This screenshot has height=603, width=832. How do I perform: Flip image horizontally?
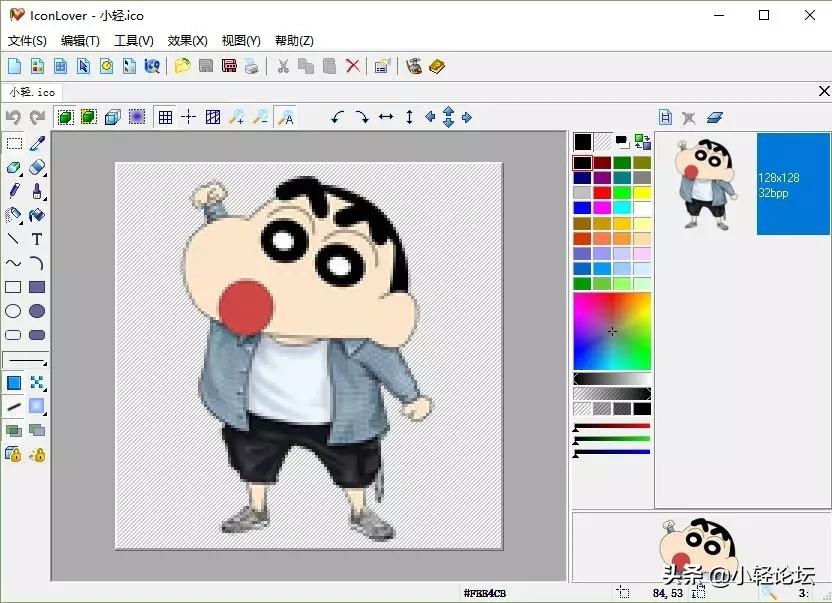pos(386,117)
